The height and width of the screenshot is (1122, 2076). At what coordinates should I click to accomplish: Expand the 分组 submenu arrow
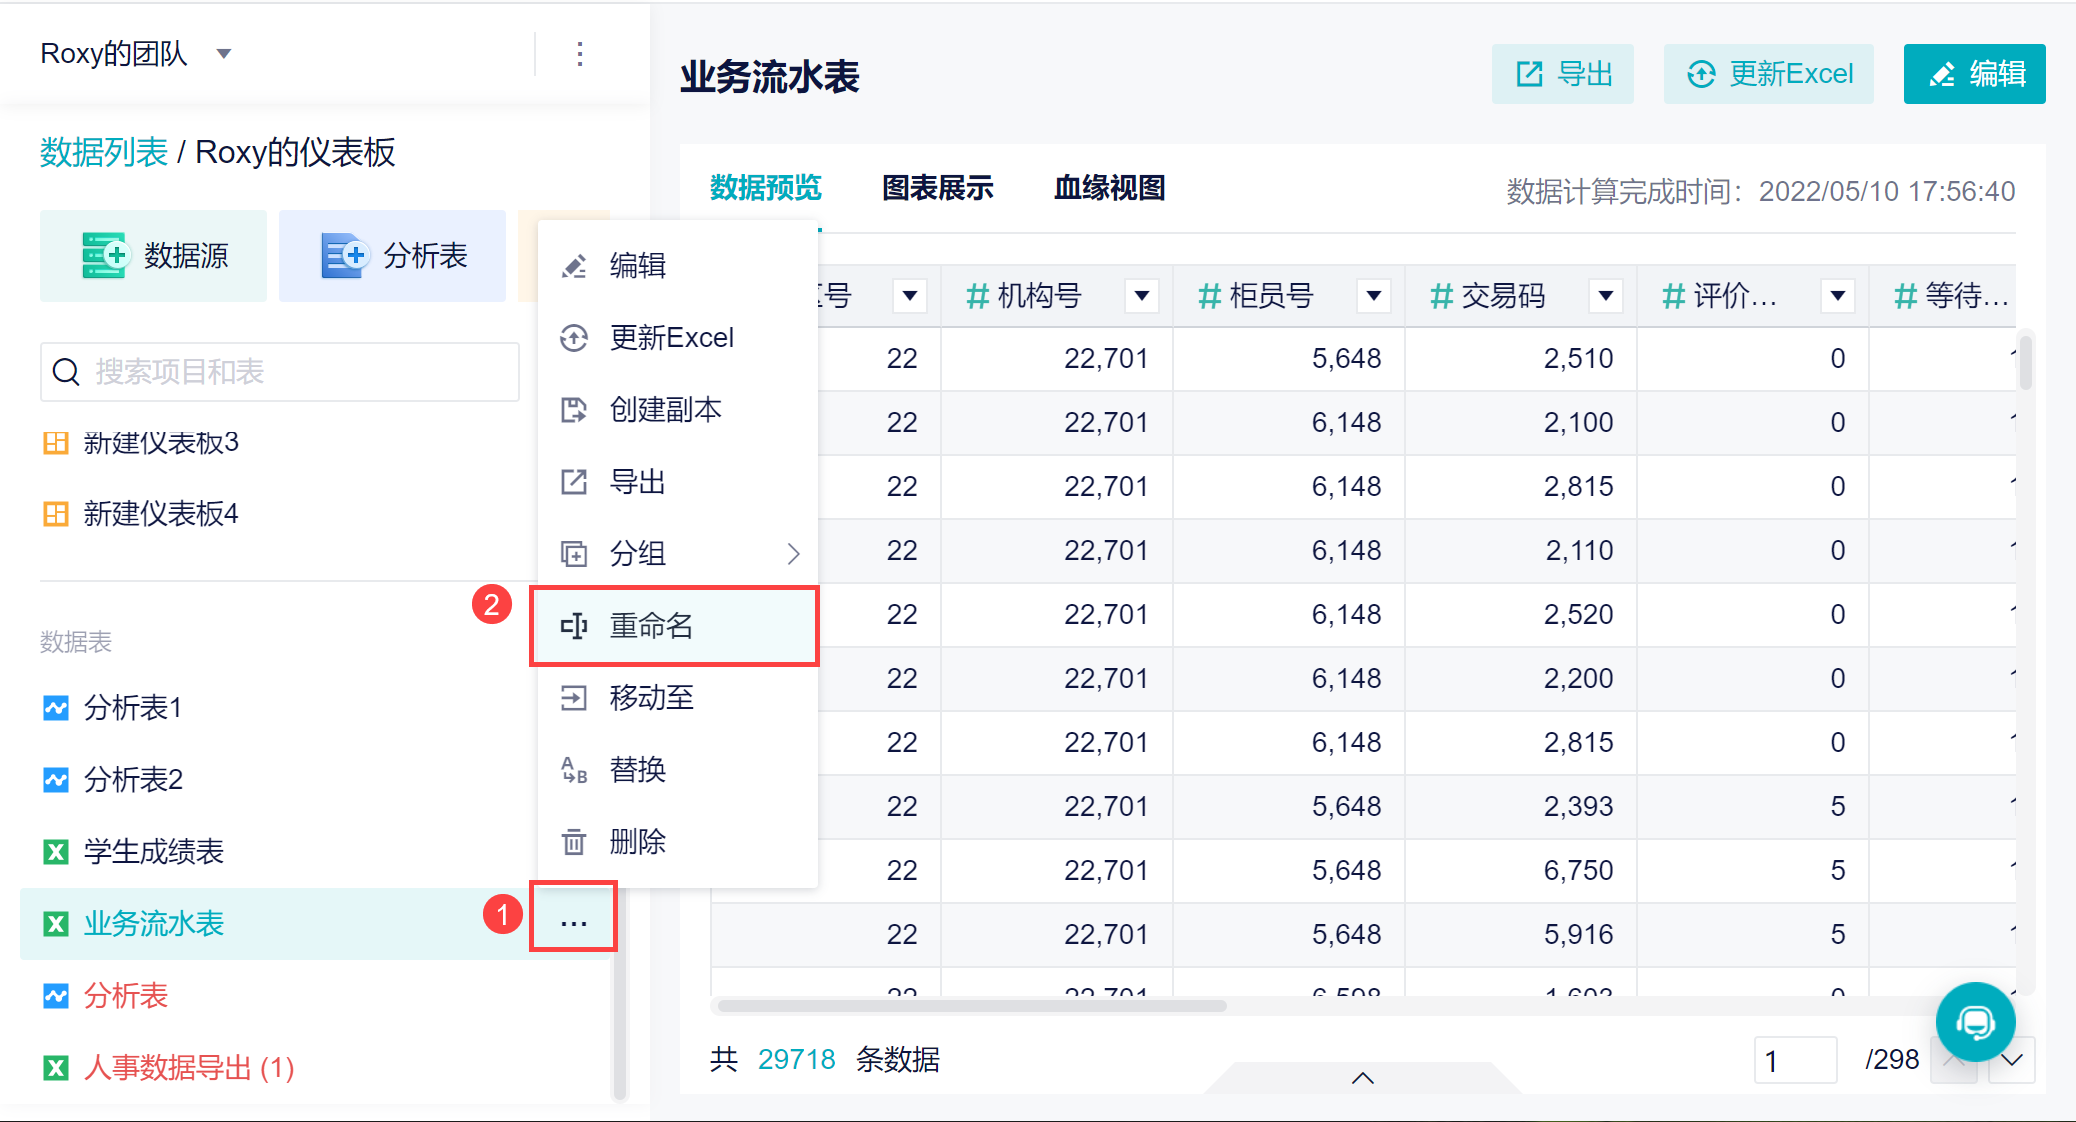(x=793, y=554)
